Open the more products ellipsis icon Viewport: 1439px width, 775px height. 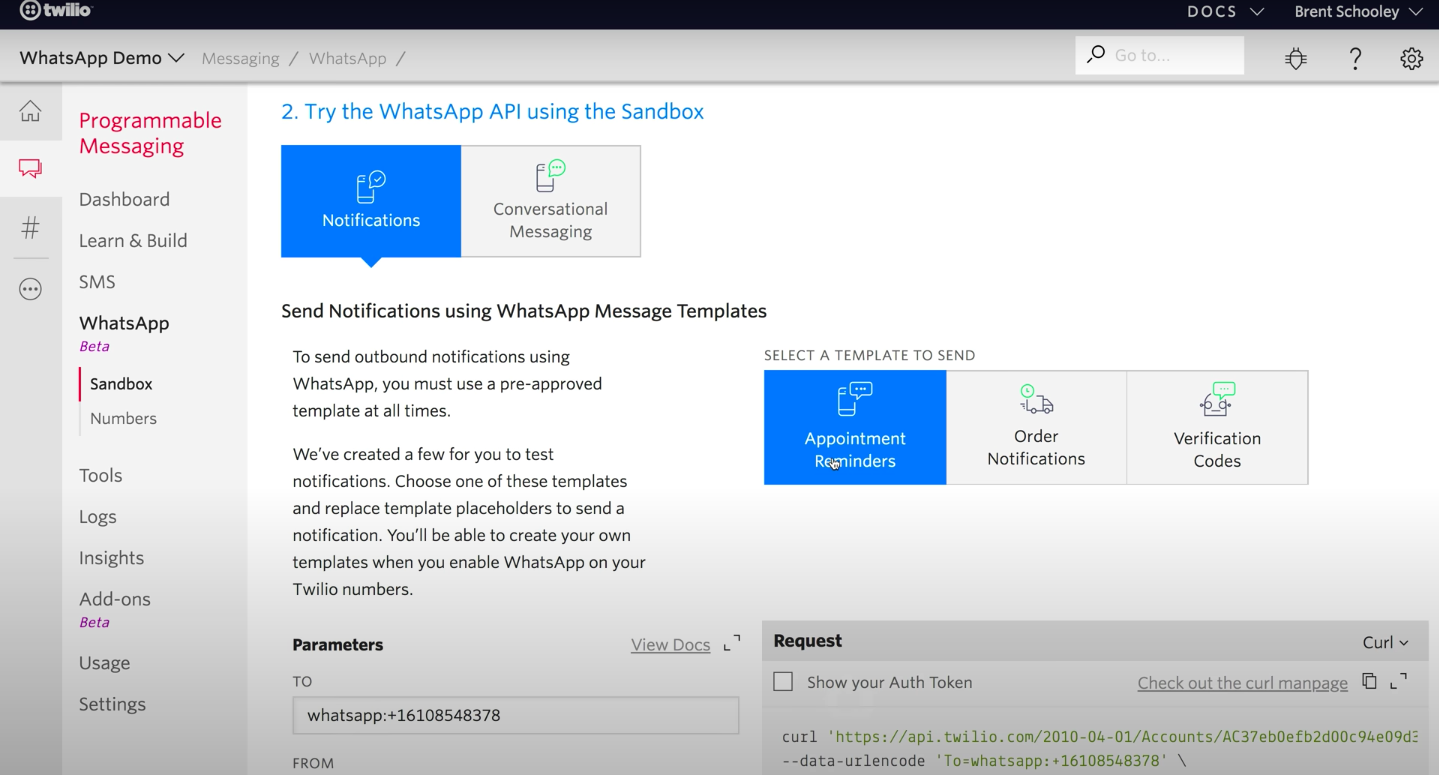point(30,290)
